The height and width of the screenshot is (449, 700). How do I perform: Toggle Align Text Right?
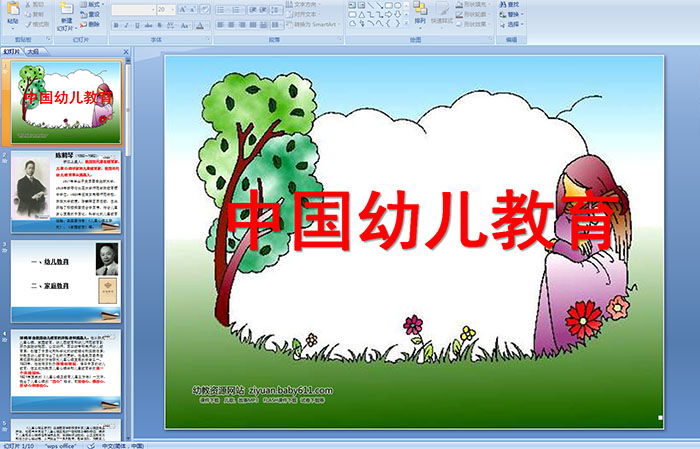(242, 25)
